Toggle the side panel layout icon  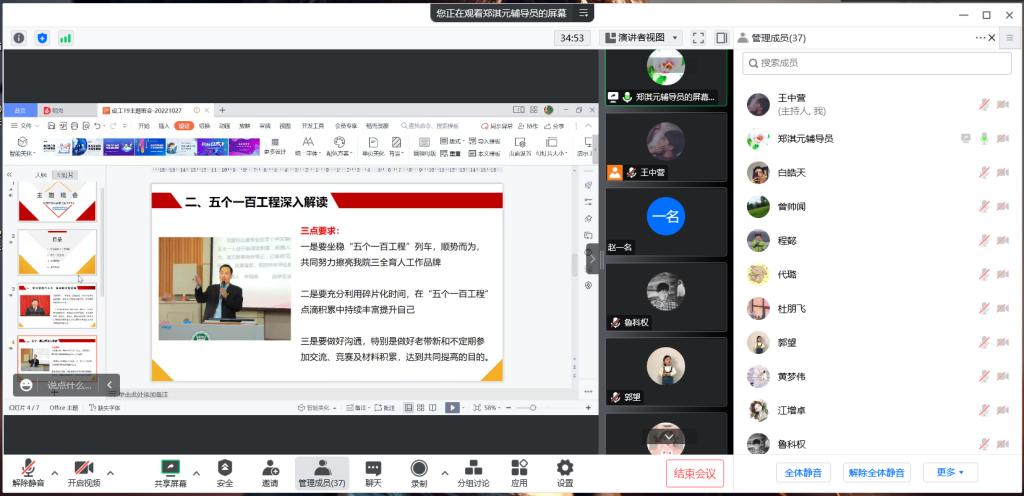[x=722, y=38]
